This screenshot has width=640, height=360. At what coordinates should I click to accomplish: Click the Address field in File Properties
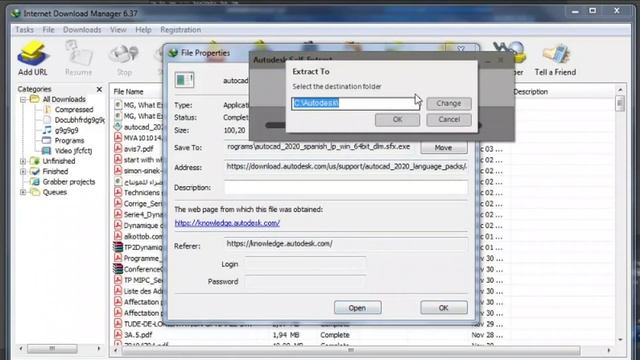[346, 167]
